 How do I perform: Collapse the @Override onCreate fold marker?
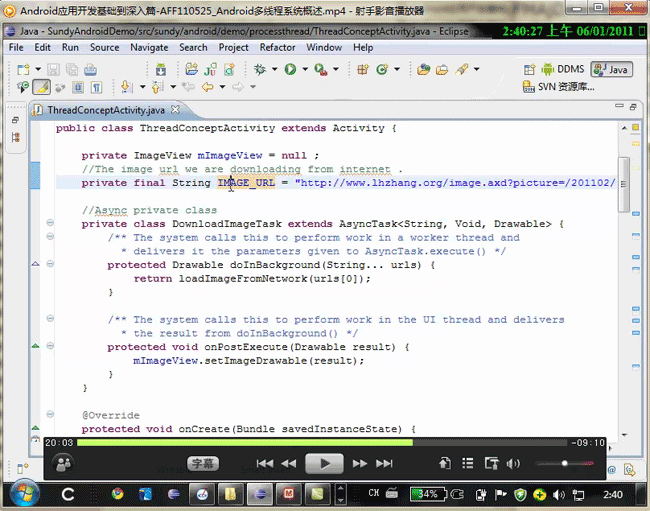[x=50, y=414]
